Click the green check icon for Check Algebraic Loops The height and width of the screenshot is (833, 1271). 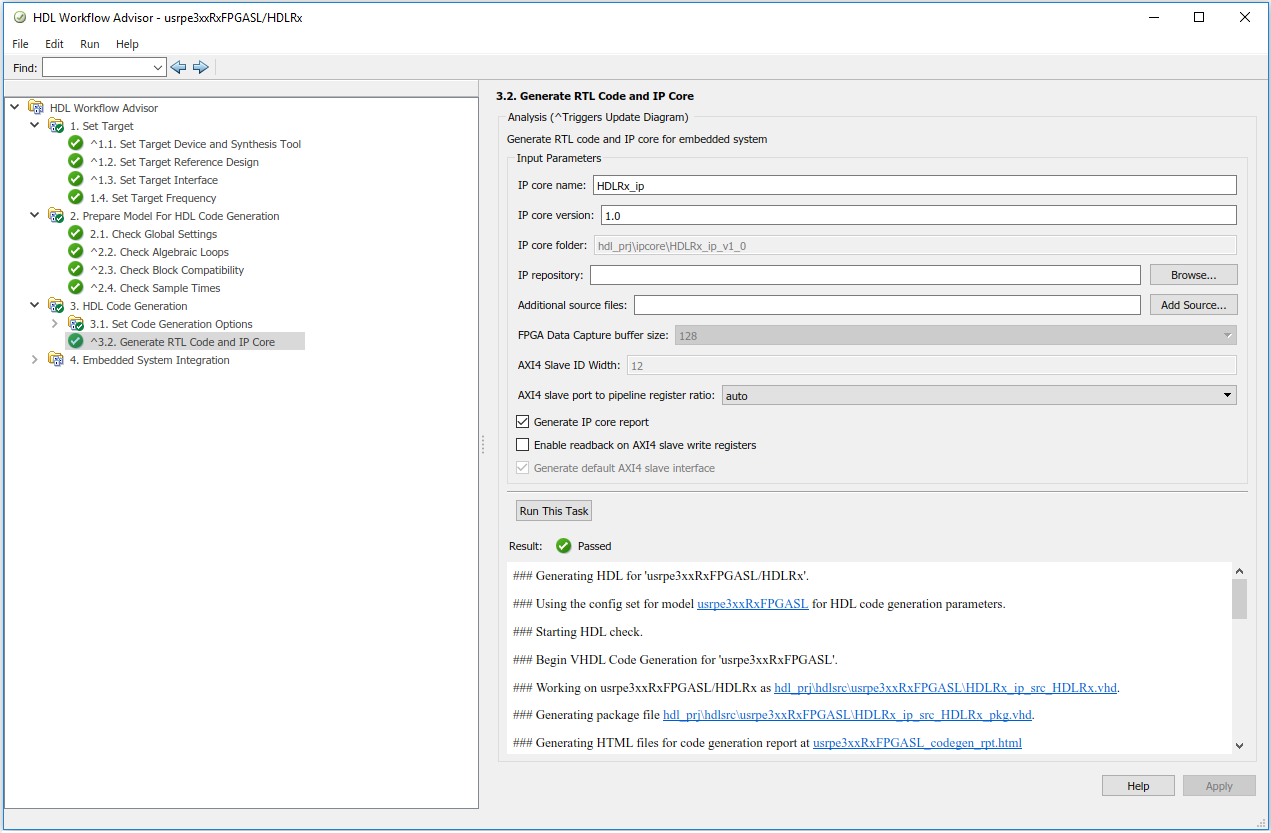(76, 252)
